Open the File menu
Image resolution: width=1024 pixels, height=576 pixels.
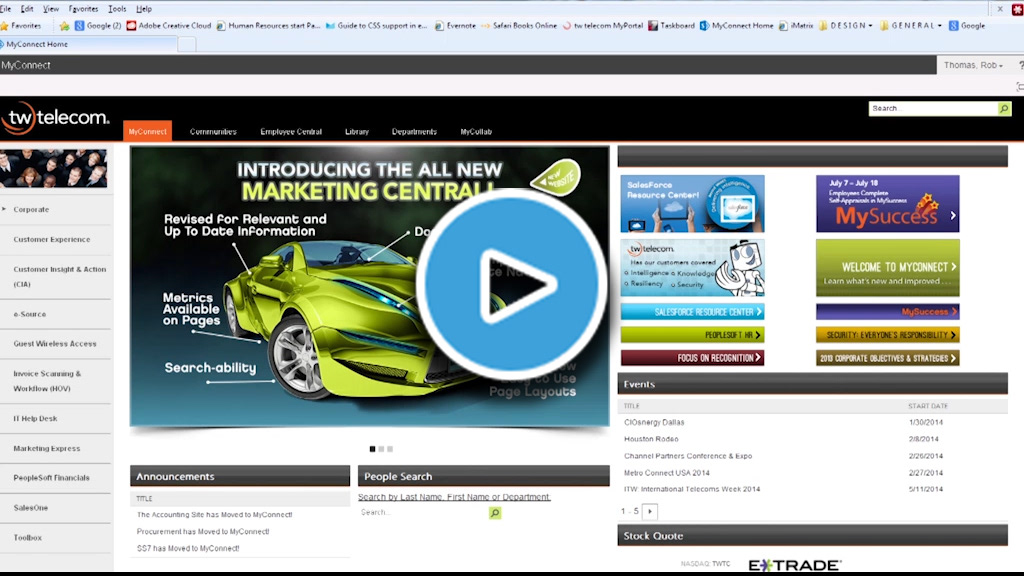click(x=6, y=8)
